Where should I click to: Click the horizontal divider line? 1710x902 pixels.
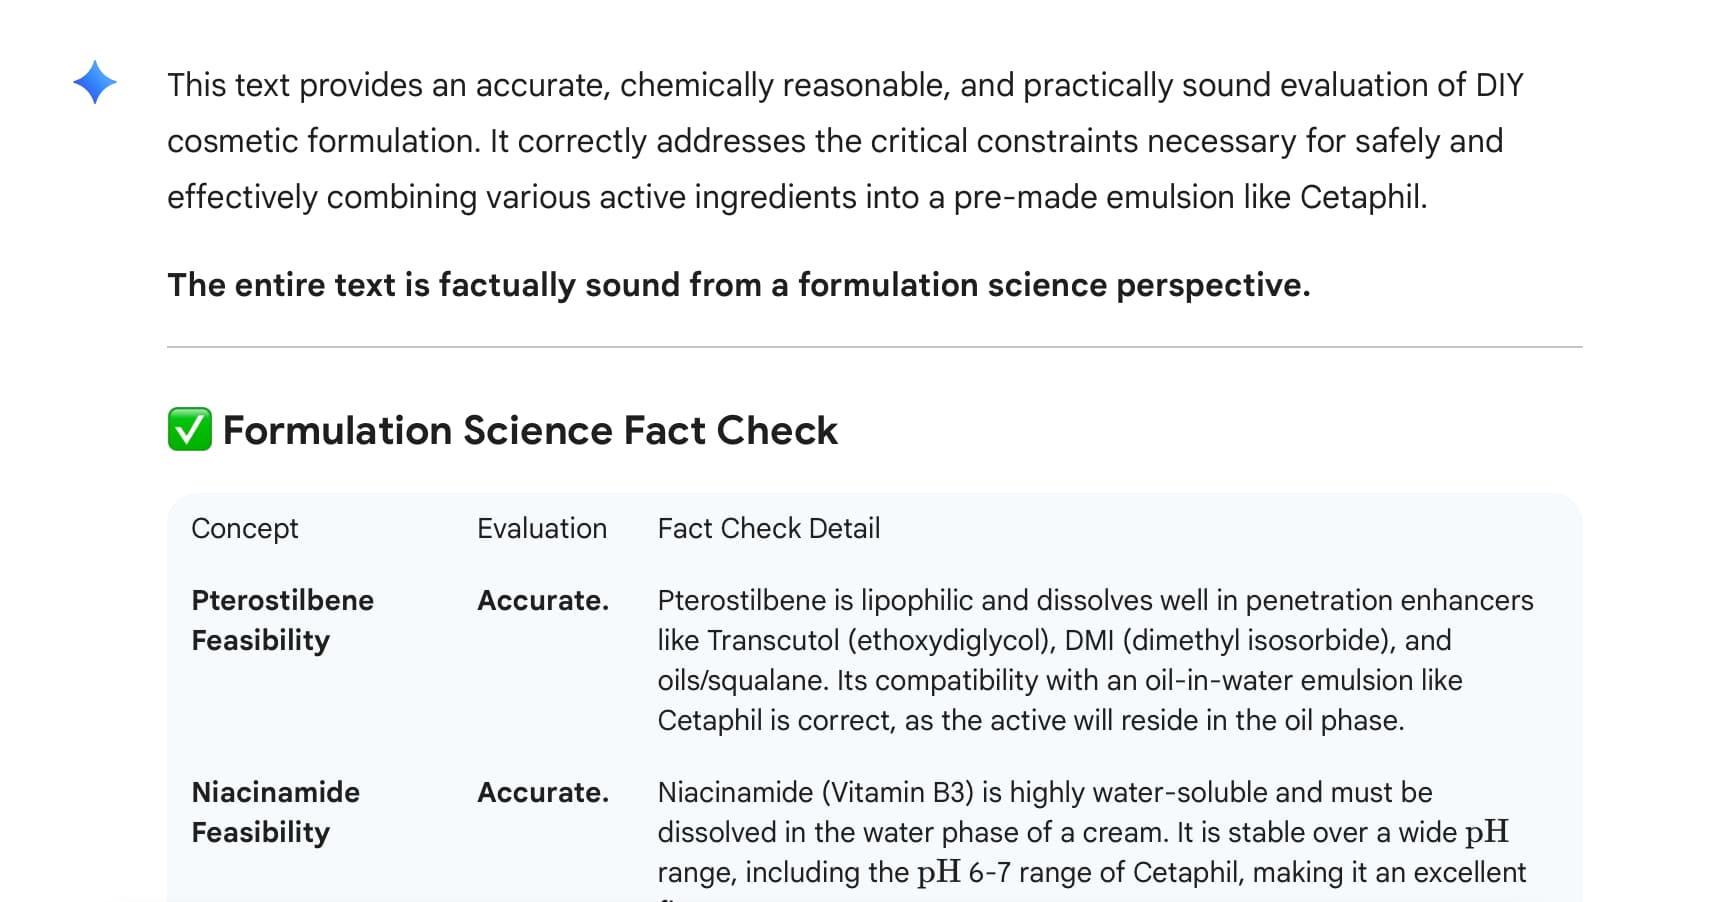(x=874, y=347)
